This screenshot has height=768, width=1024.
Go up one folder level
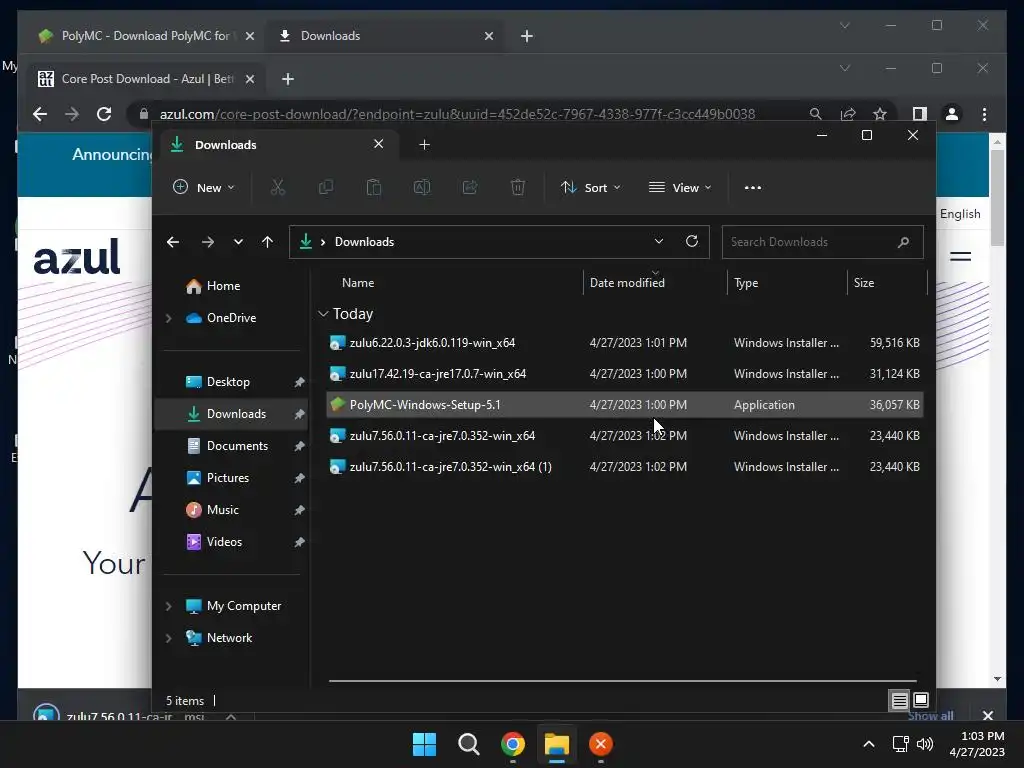point(267,242)
